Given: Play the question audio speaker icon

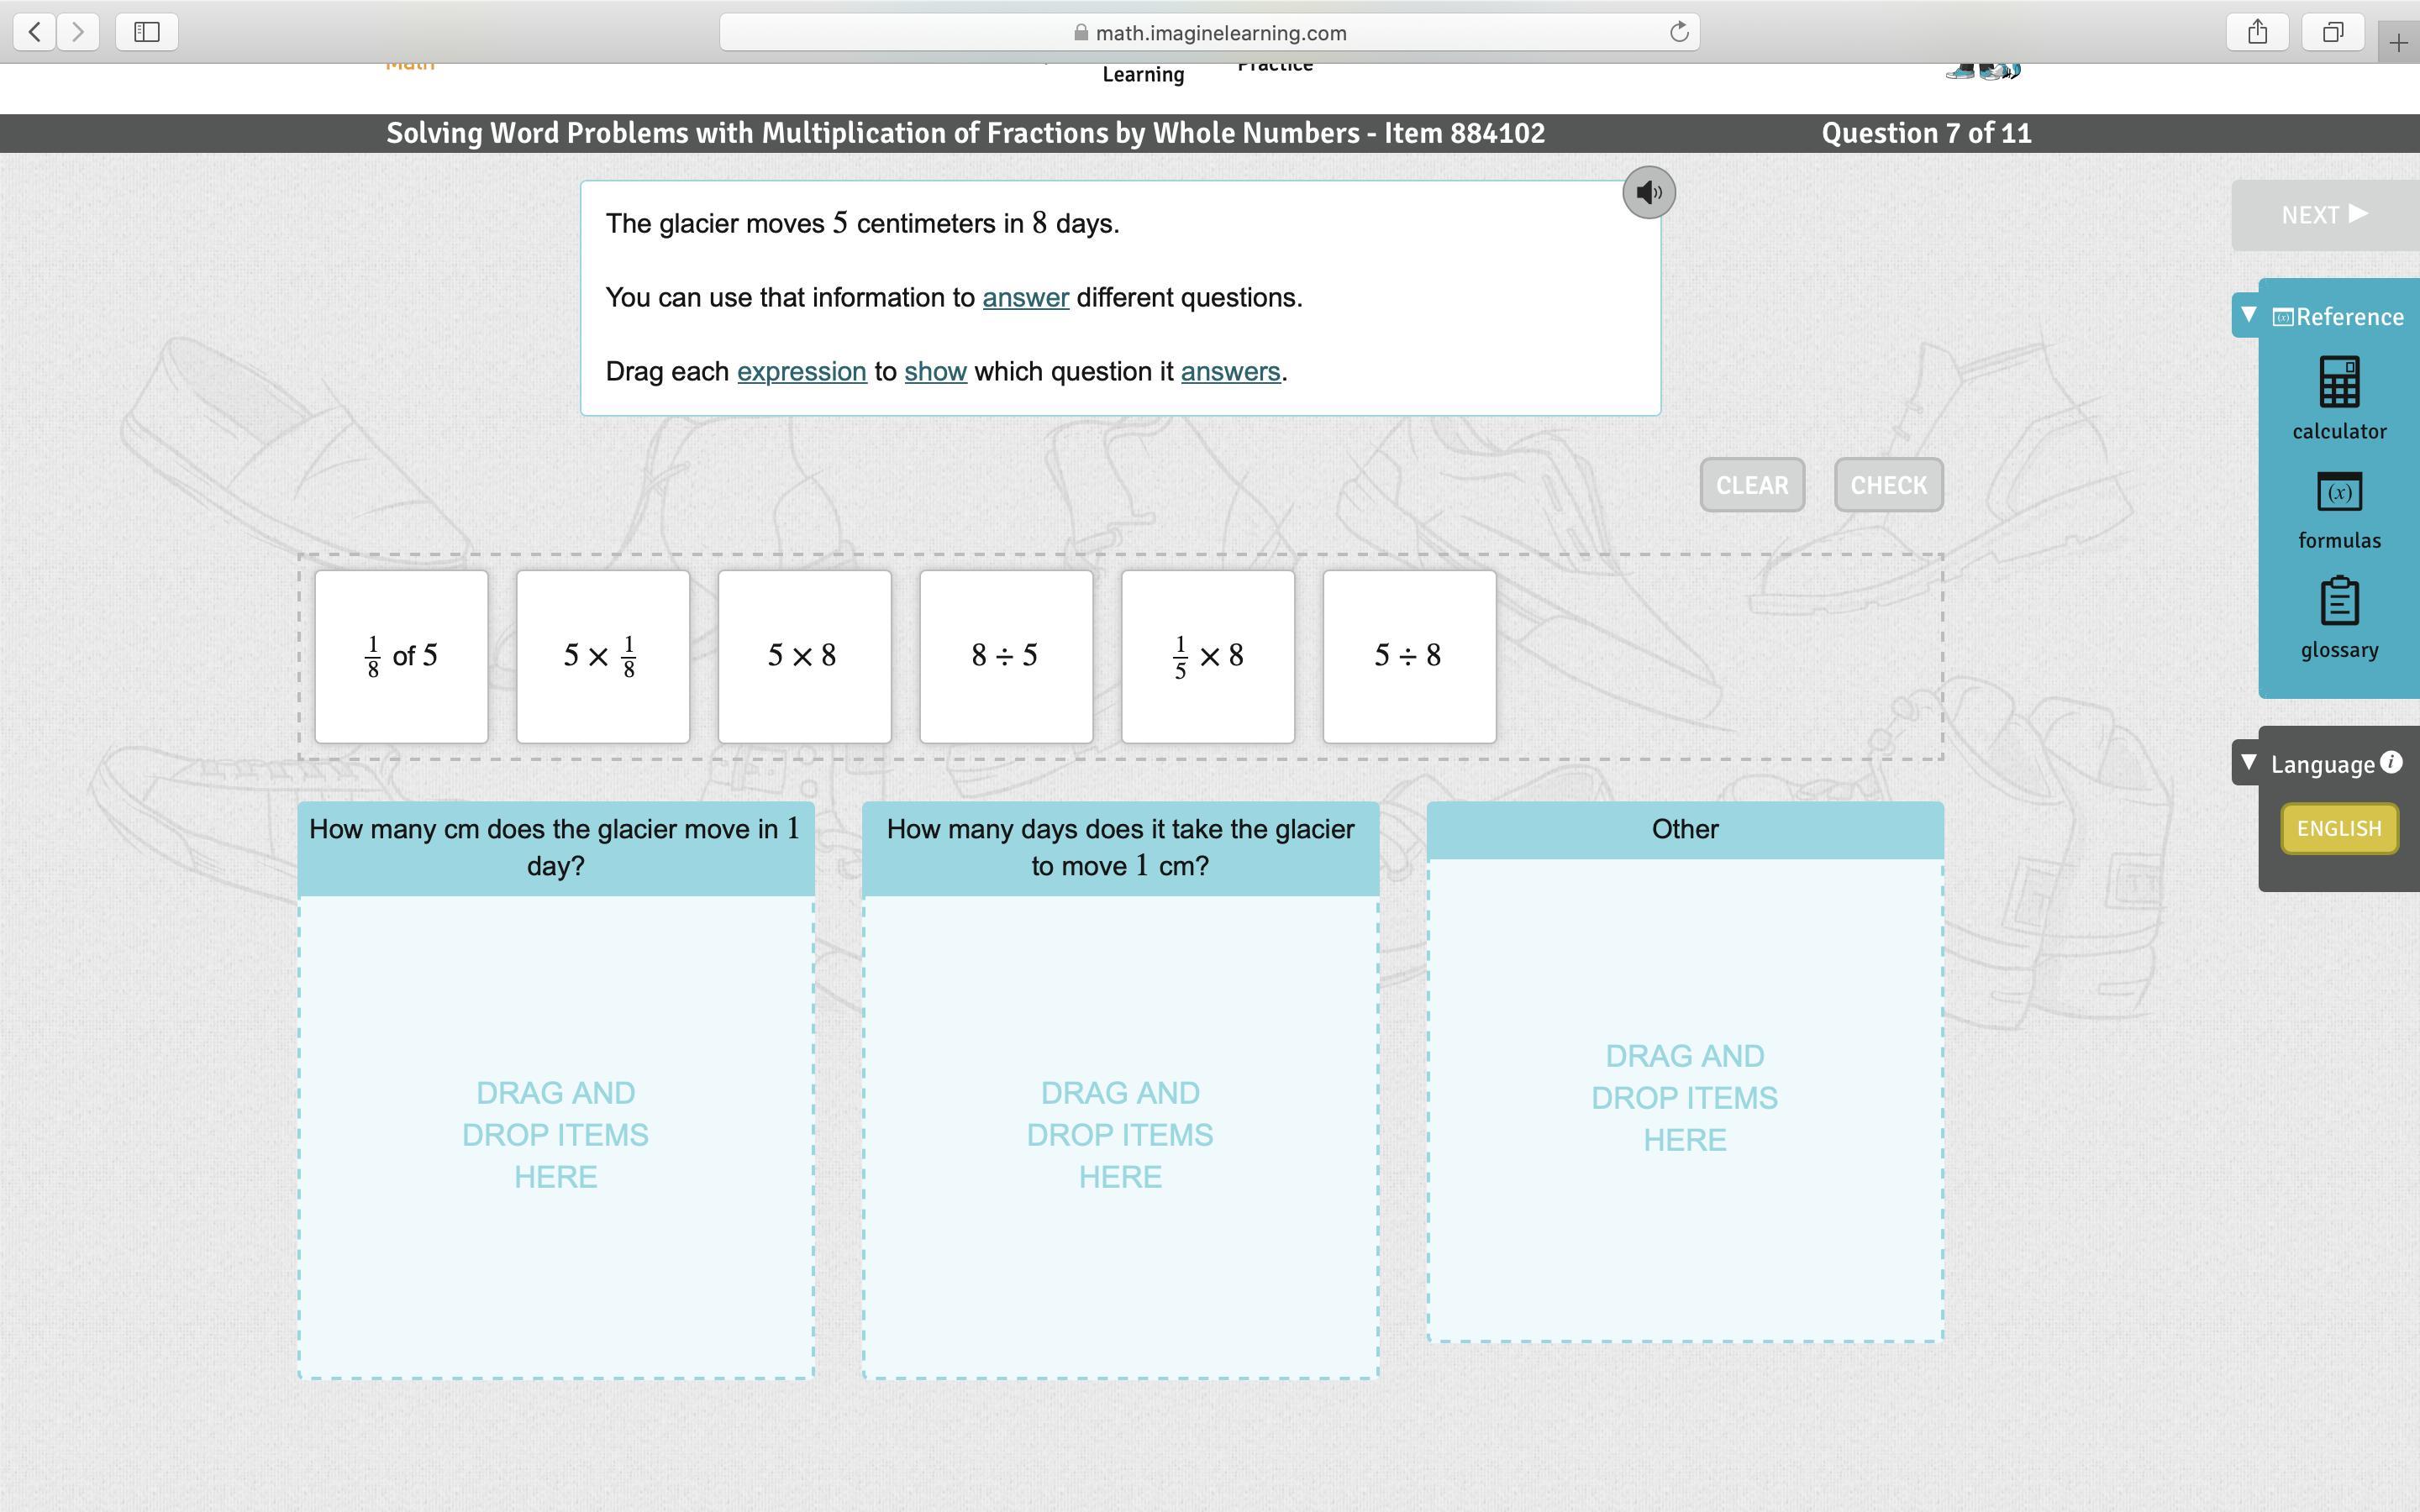Looking at the screenshot, I should tap(1648, 192).
